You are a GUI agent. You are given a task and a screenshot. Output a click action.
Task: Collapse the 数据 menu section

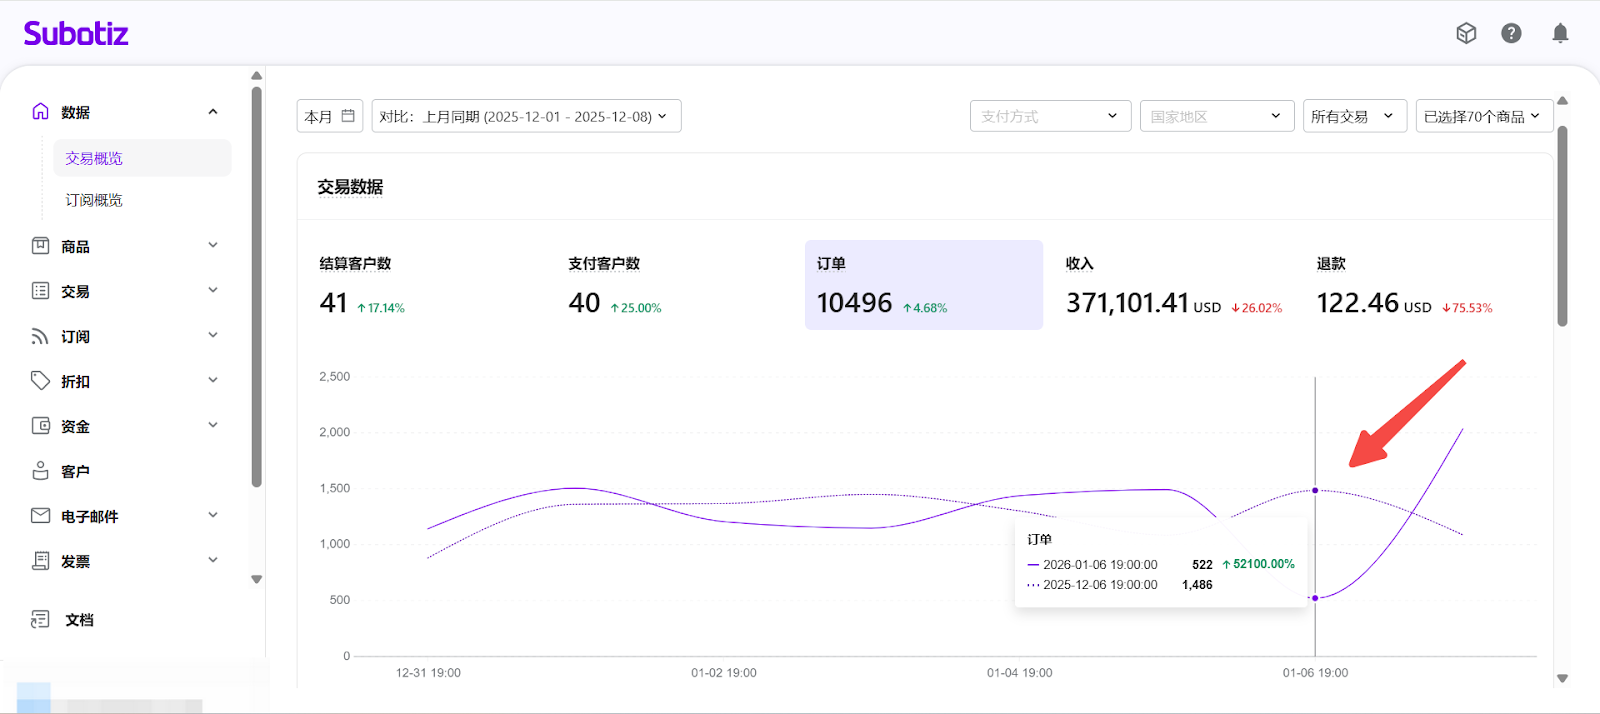coord(213,112)
